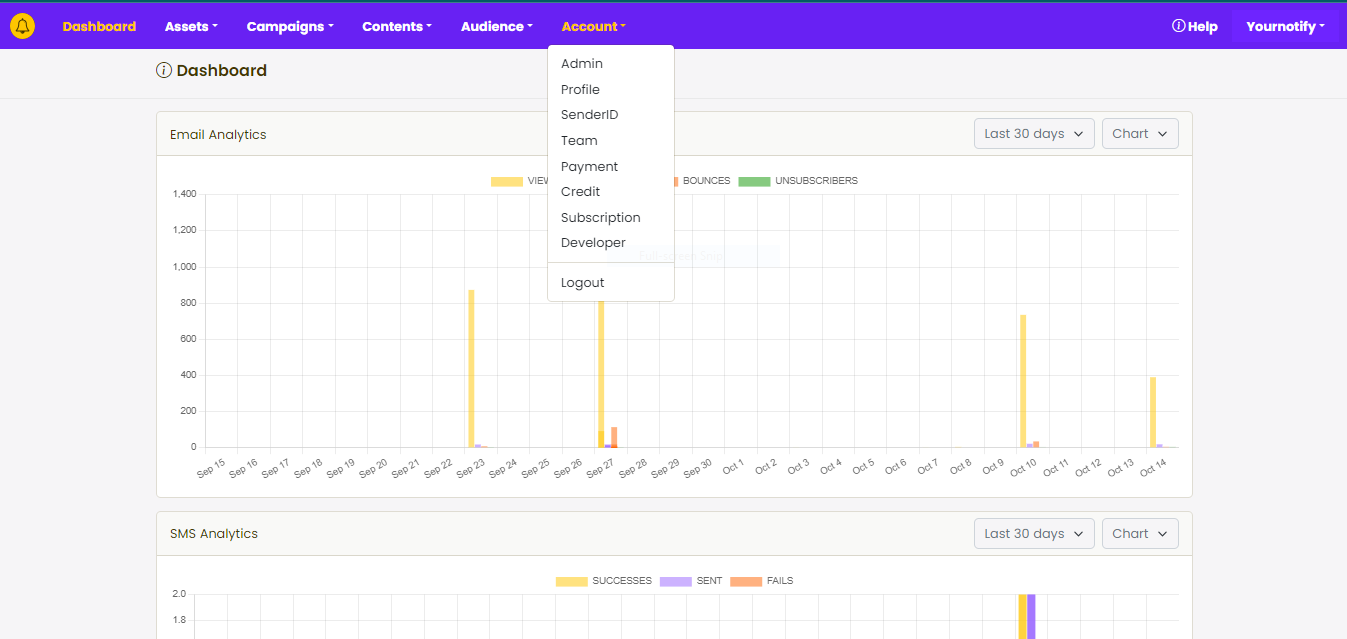Image resolution: width=1347 pixels, height=639 pixels.
Task: Expand the Assets menu
Action: click(x=191, y=27)
